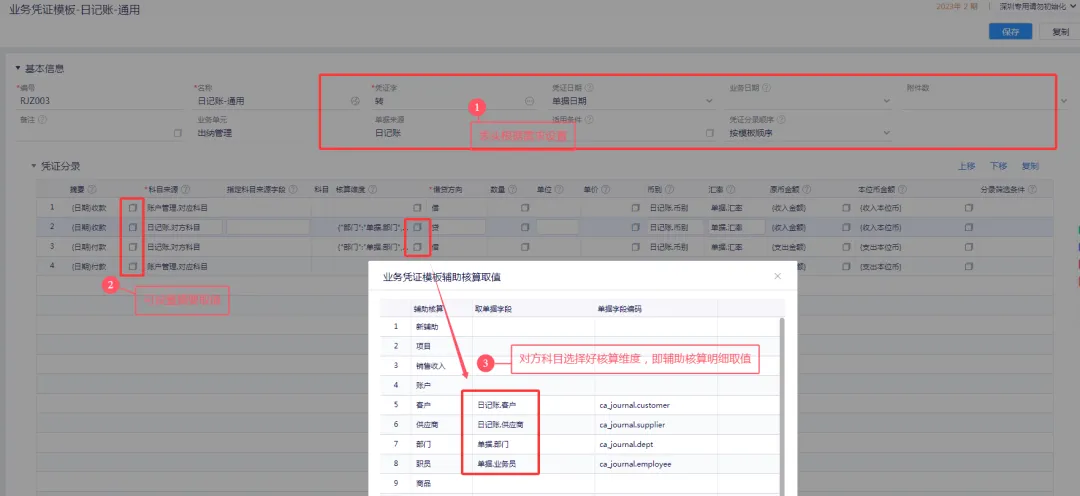Open the 业务日期 dropdown
Image resolution: width=1080 pixels, height=496 pixels.
pyautogui.click(x=886, y=101)
